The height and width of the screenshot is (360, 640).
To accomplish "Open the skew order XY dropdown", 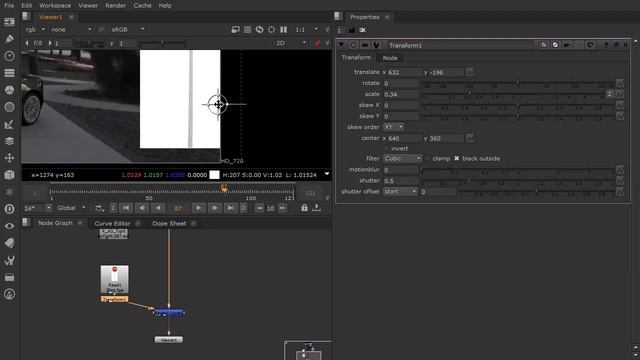I will coord(393,127).
